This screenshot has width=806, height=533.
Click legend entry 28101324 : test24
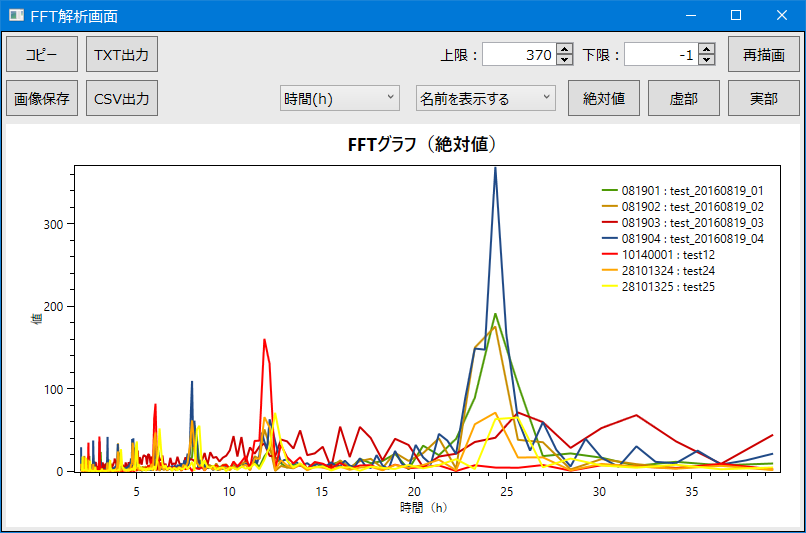pos(658,270)
